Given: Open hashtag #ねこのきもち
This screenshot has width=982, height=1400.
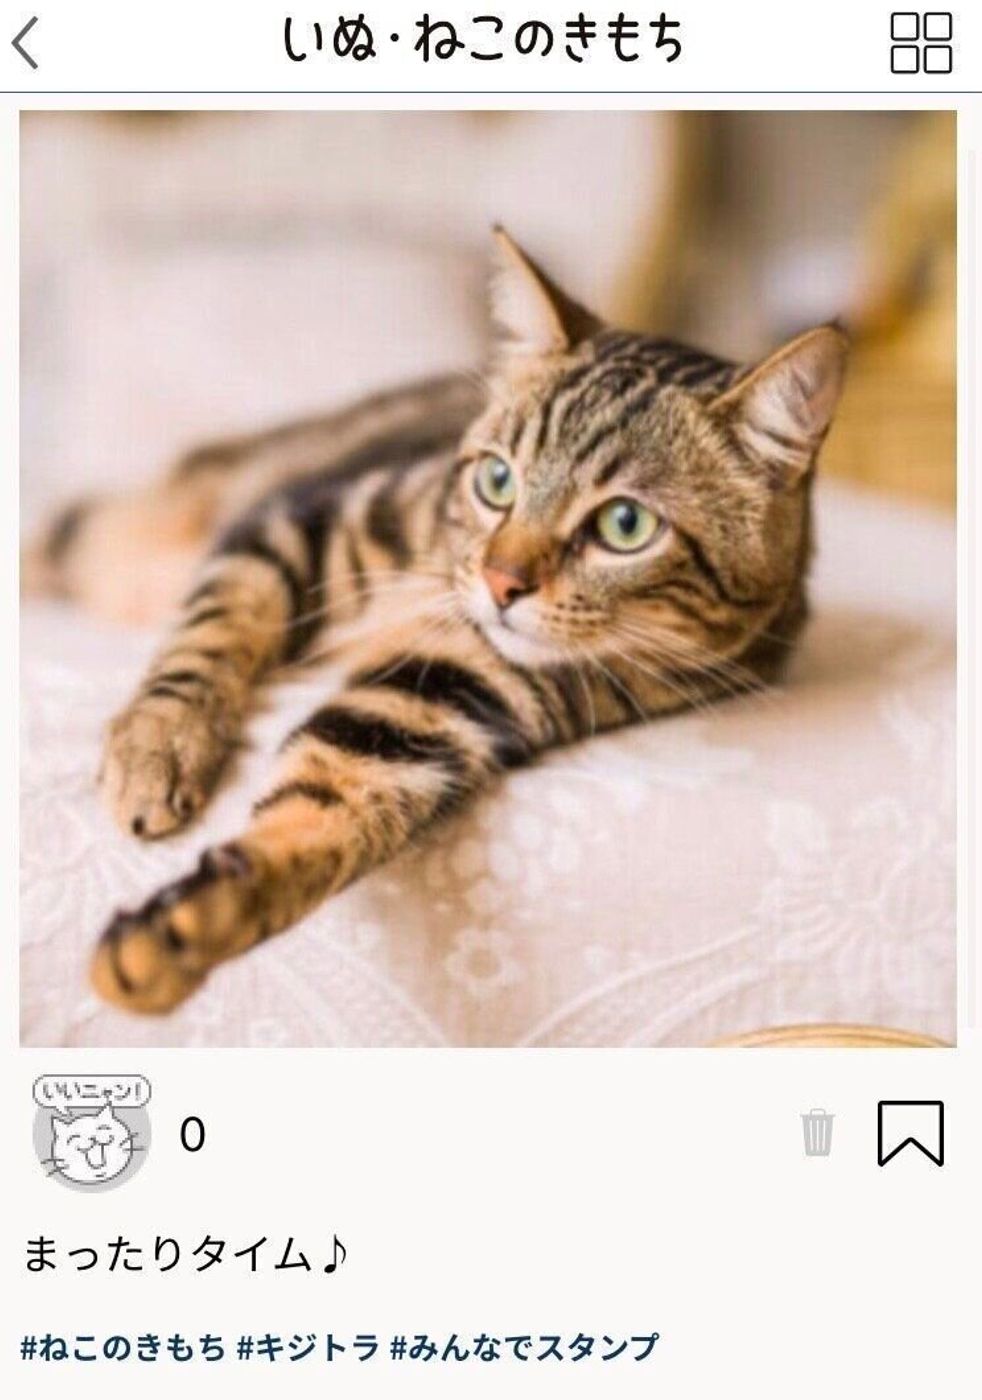Looking at the screenshot, I should click(123, 1347).
